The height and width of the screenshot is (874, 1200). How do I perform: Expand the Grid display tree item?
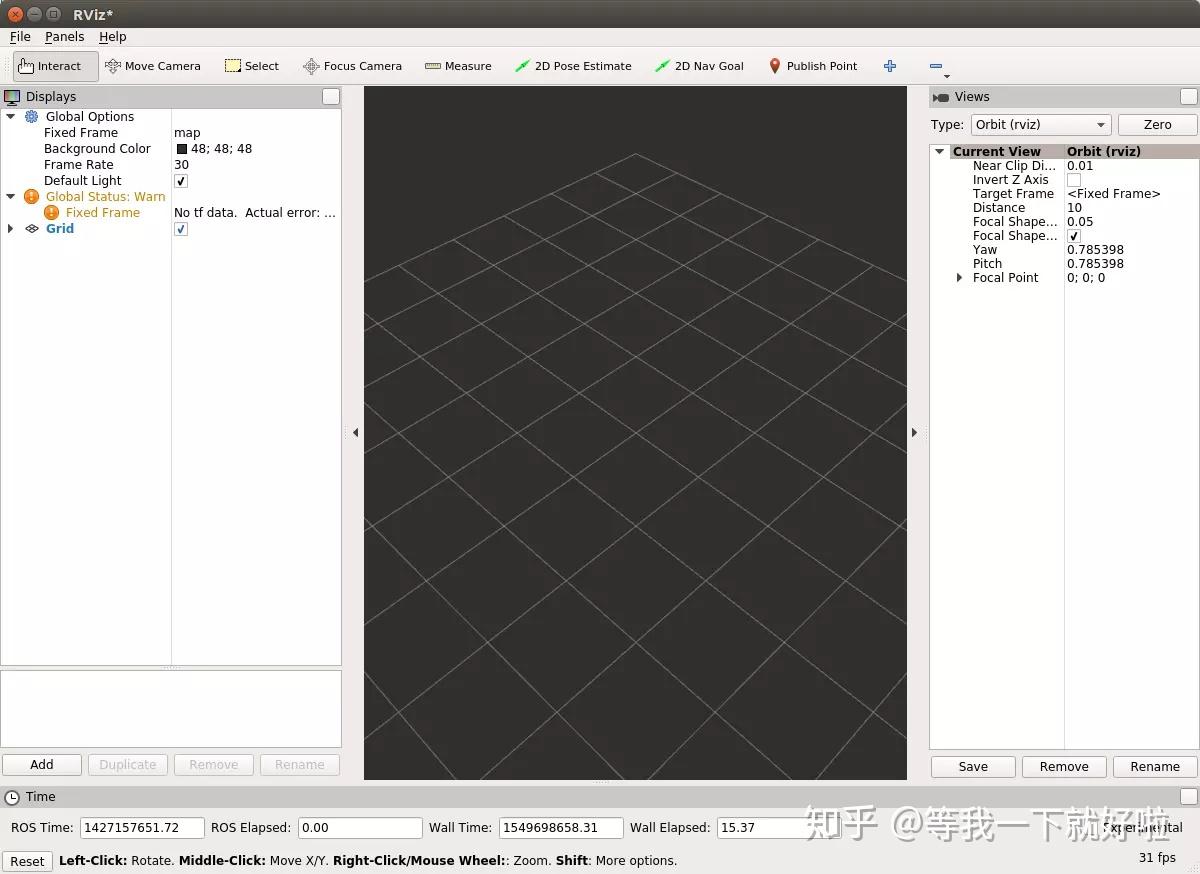(x=11, y=229)
